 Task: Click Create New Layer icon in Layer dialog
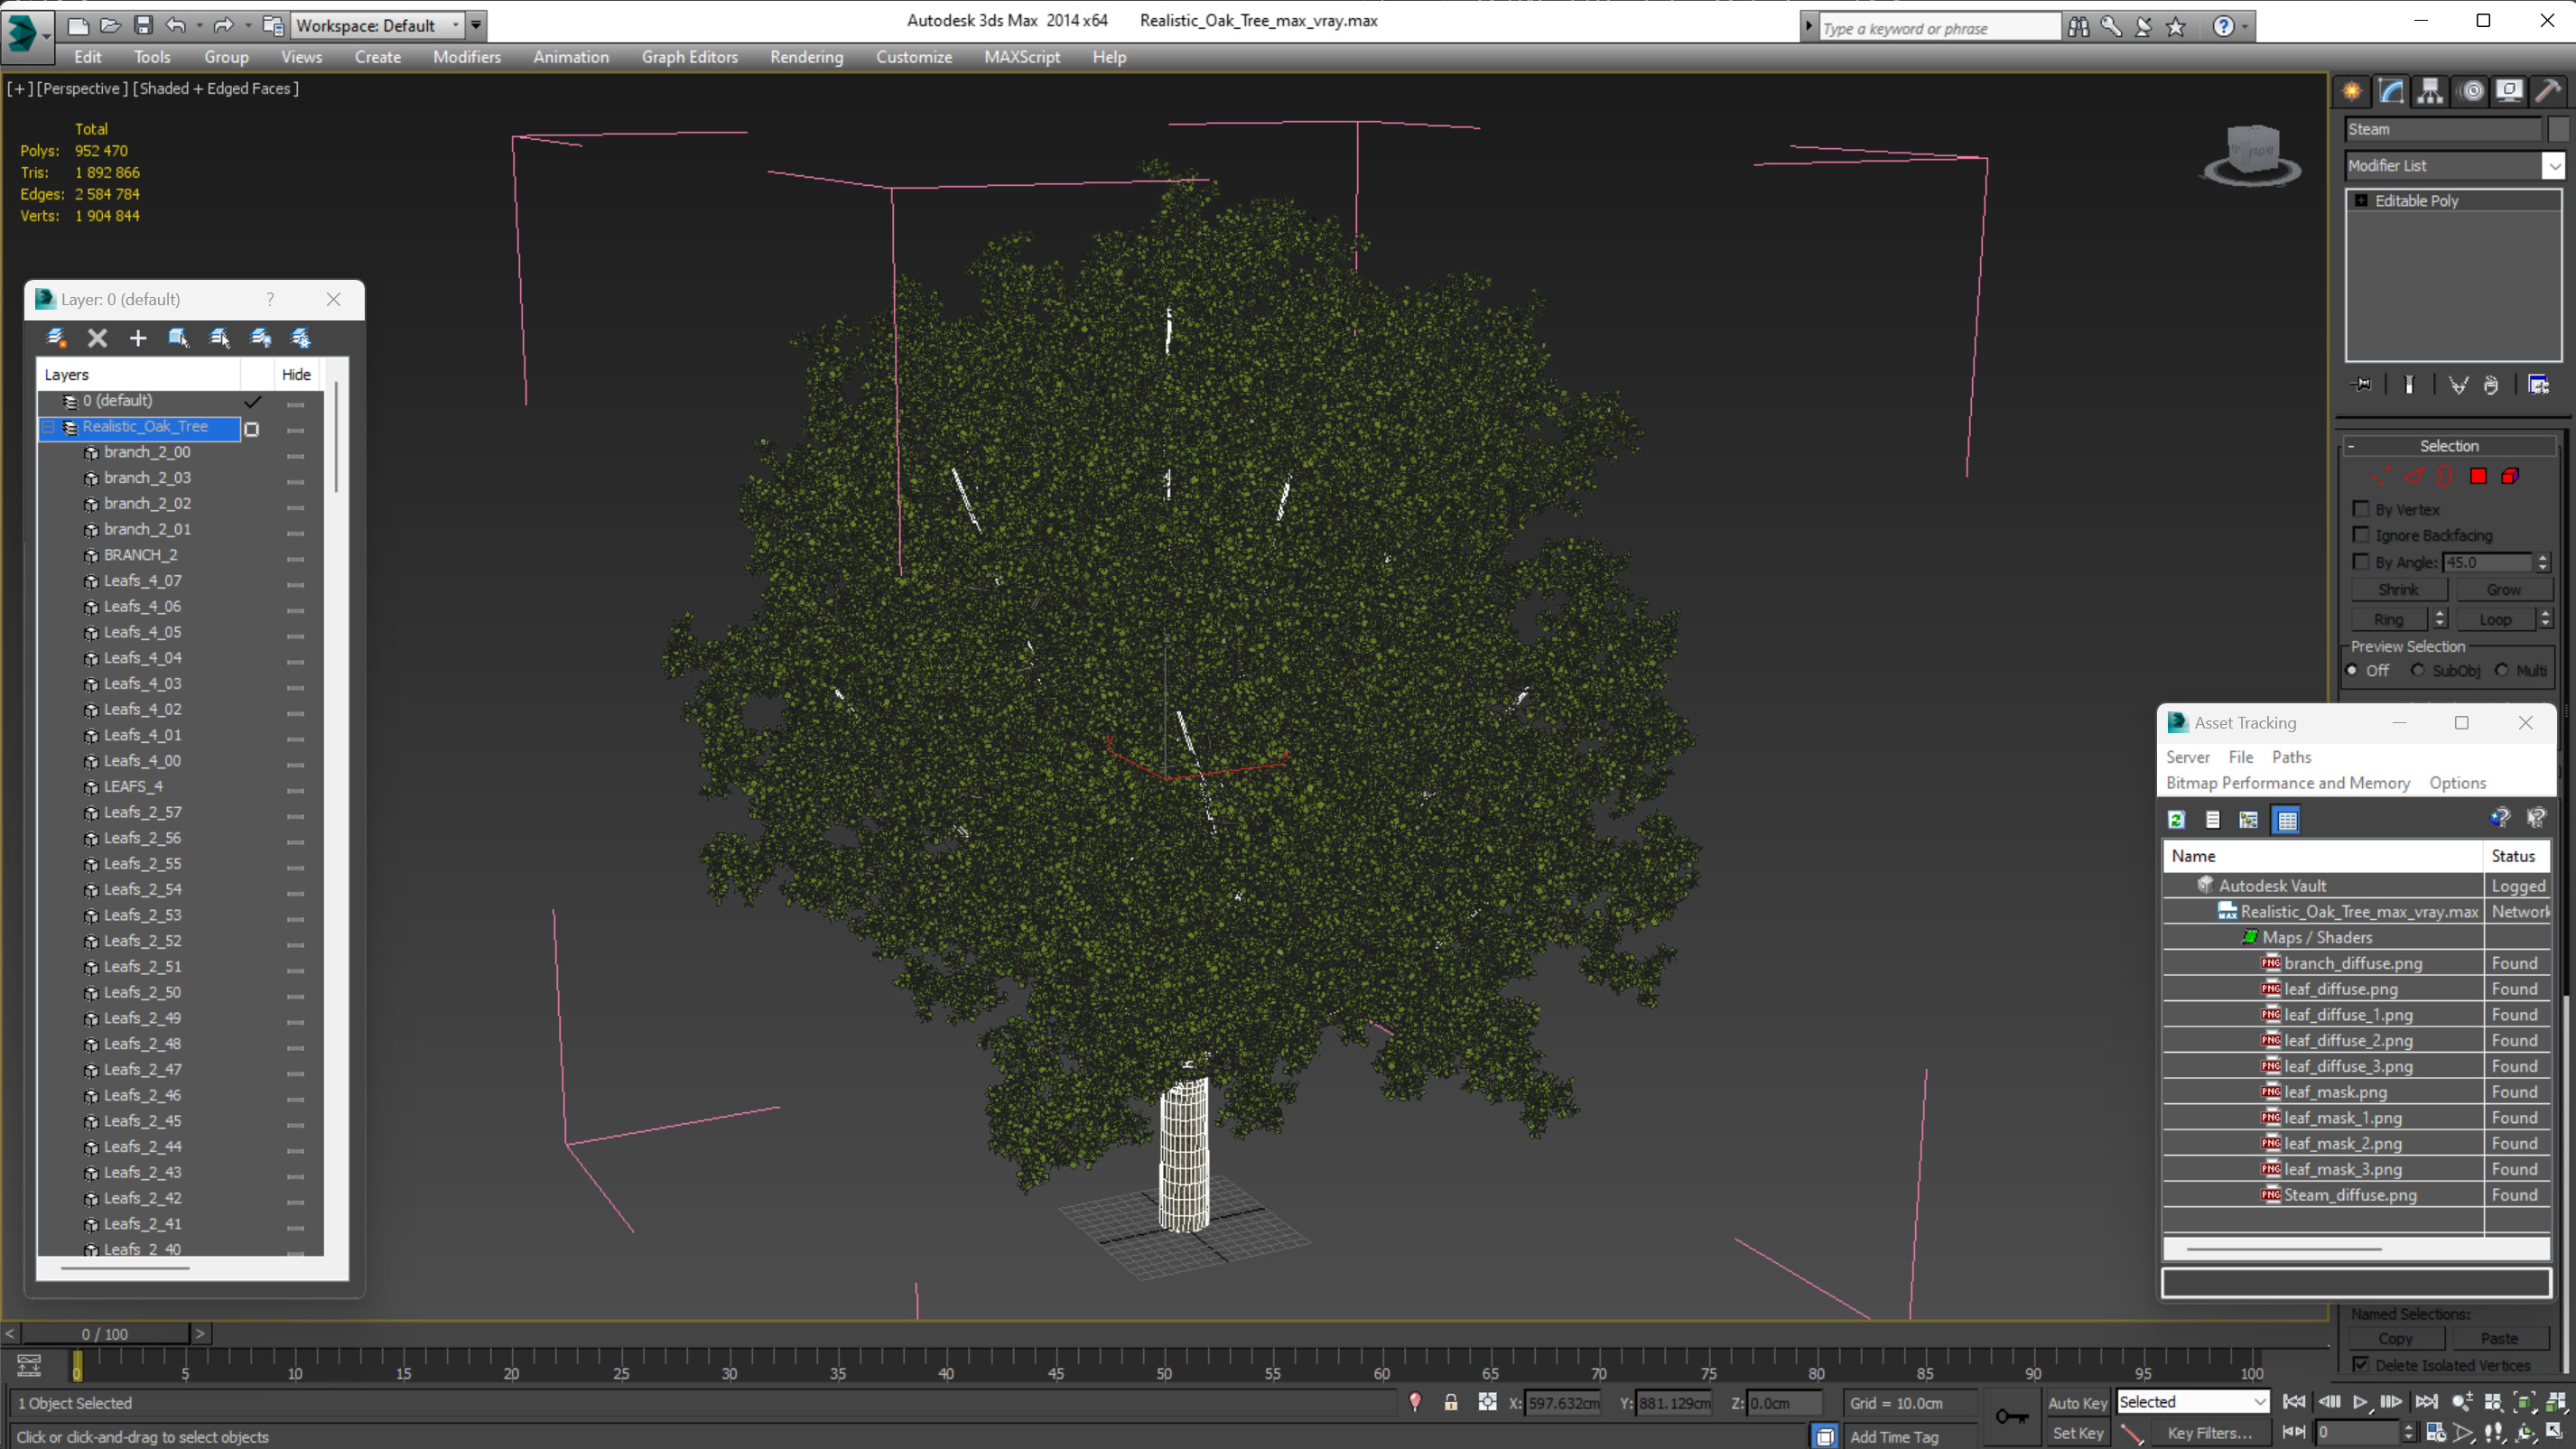[x=56, y=338]
